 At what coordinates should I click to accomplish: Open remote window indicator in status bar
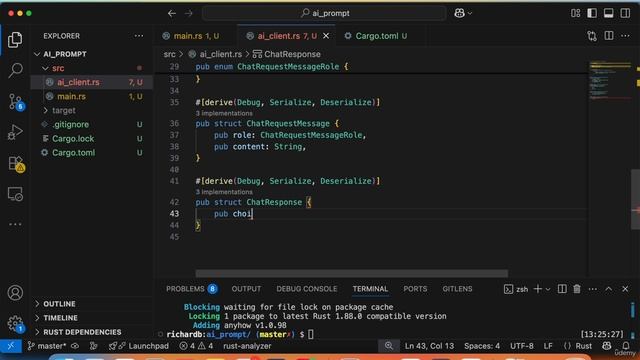[11, 346]
